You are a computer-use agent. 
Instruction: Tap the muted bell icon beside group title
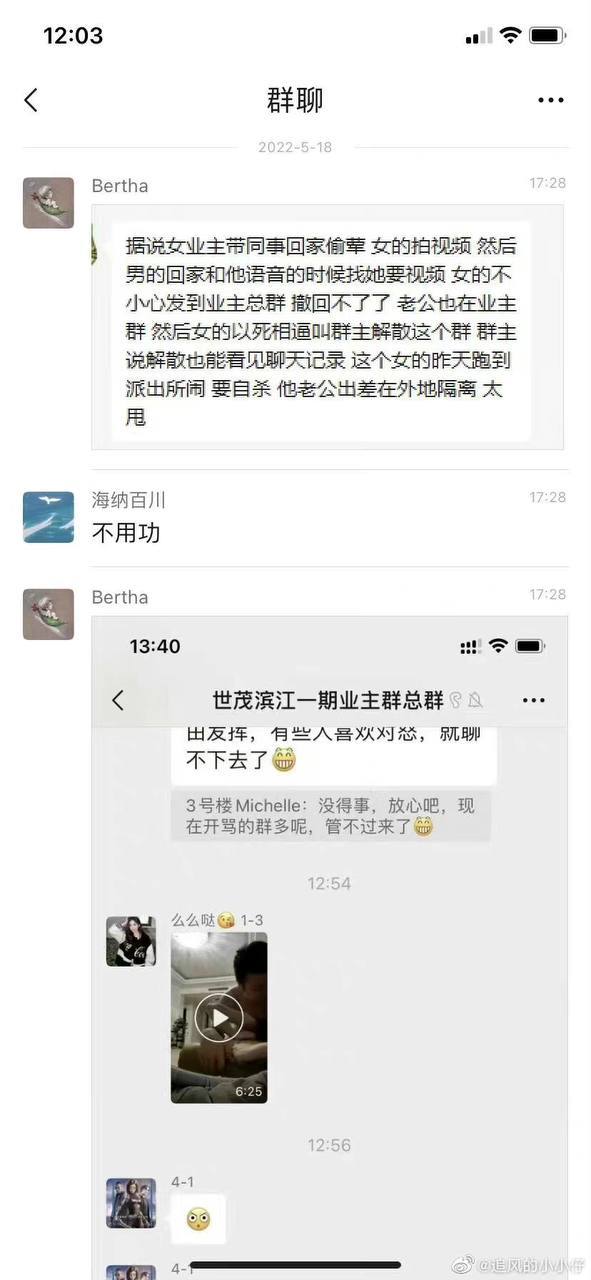click(475, 701)
